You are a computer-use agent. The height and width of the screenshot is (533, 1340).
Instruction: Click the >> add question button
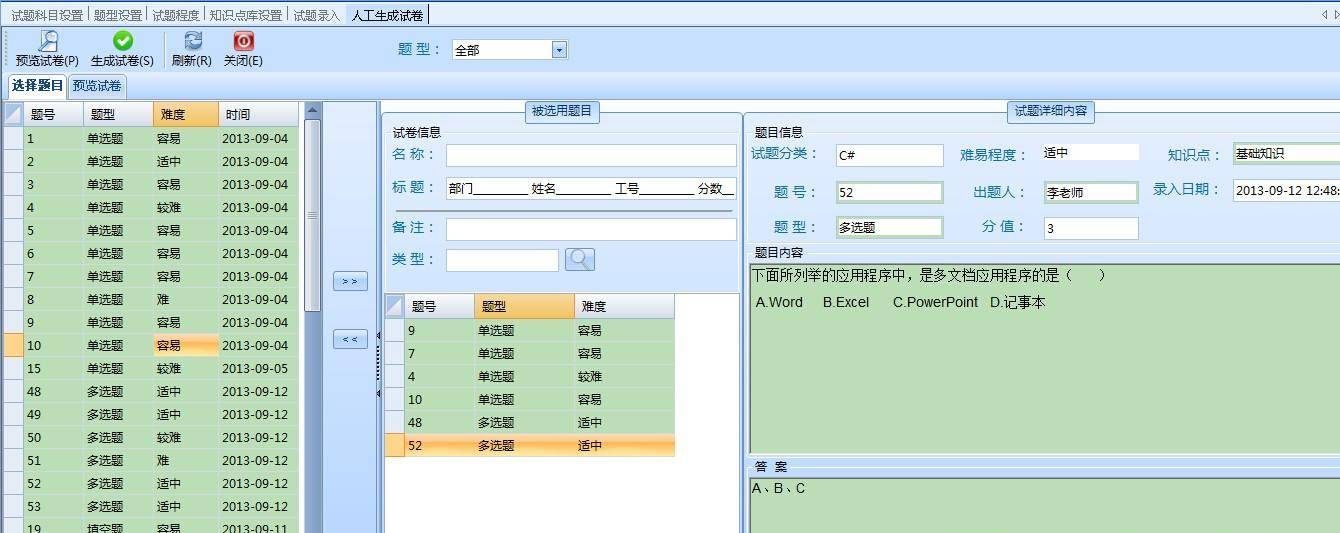(350, 282)
